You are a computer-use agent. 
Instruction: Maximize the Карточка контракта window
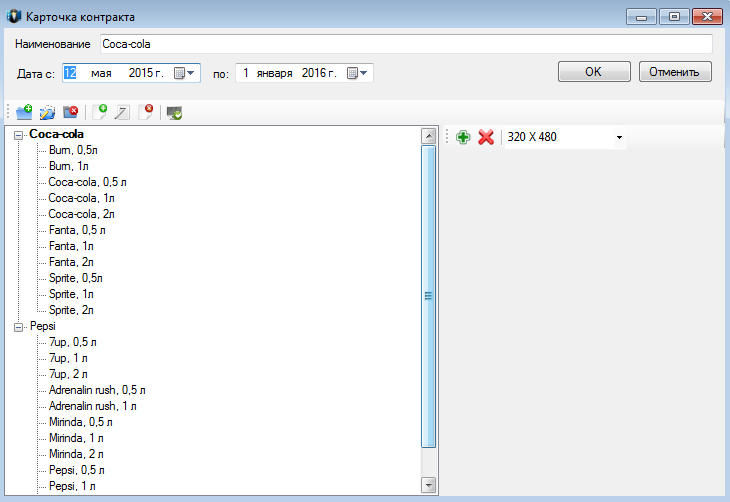(674, 17)
